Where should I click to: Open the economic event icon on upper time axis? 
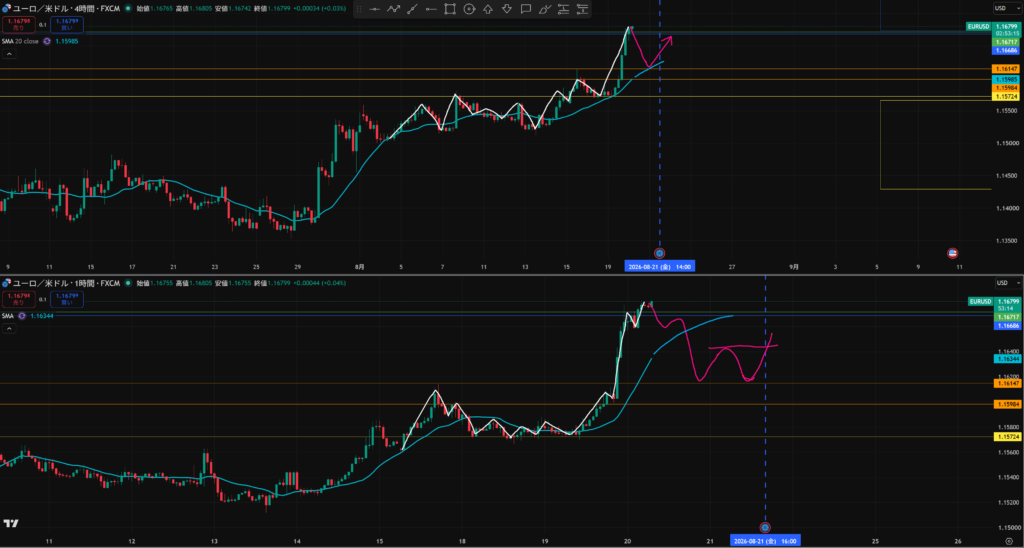660,253
